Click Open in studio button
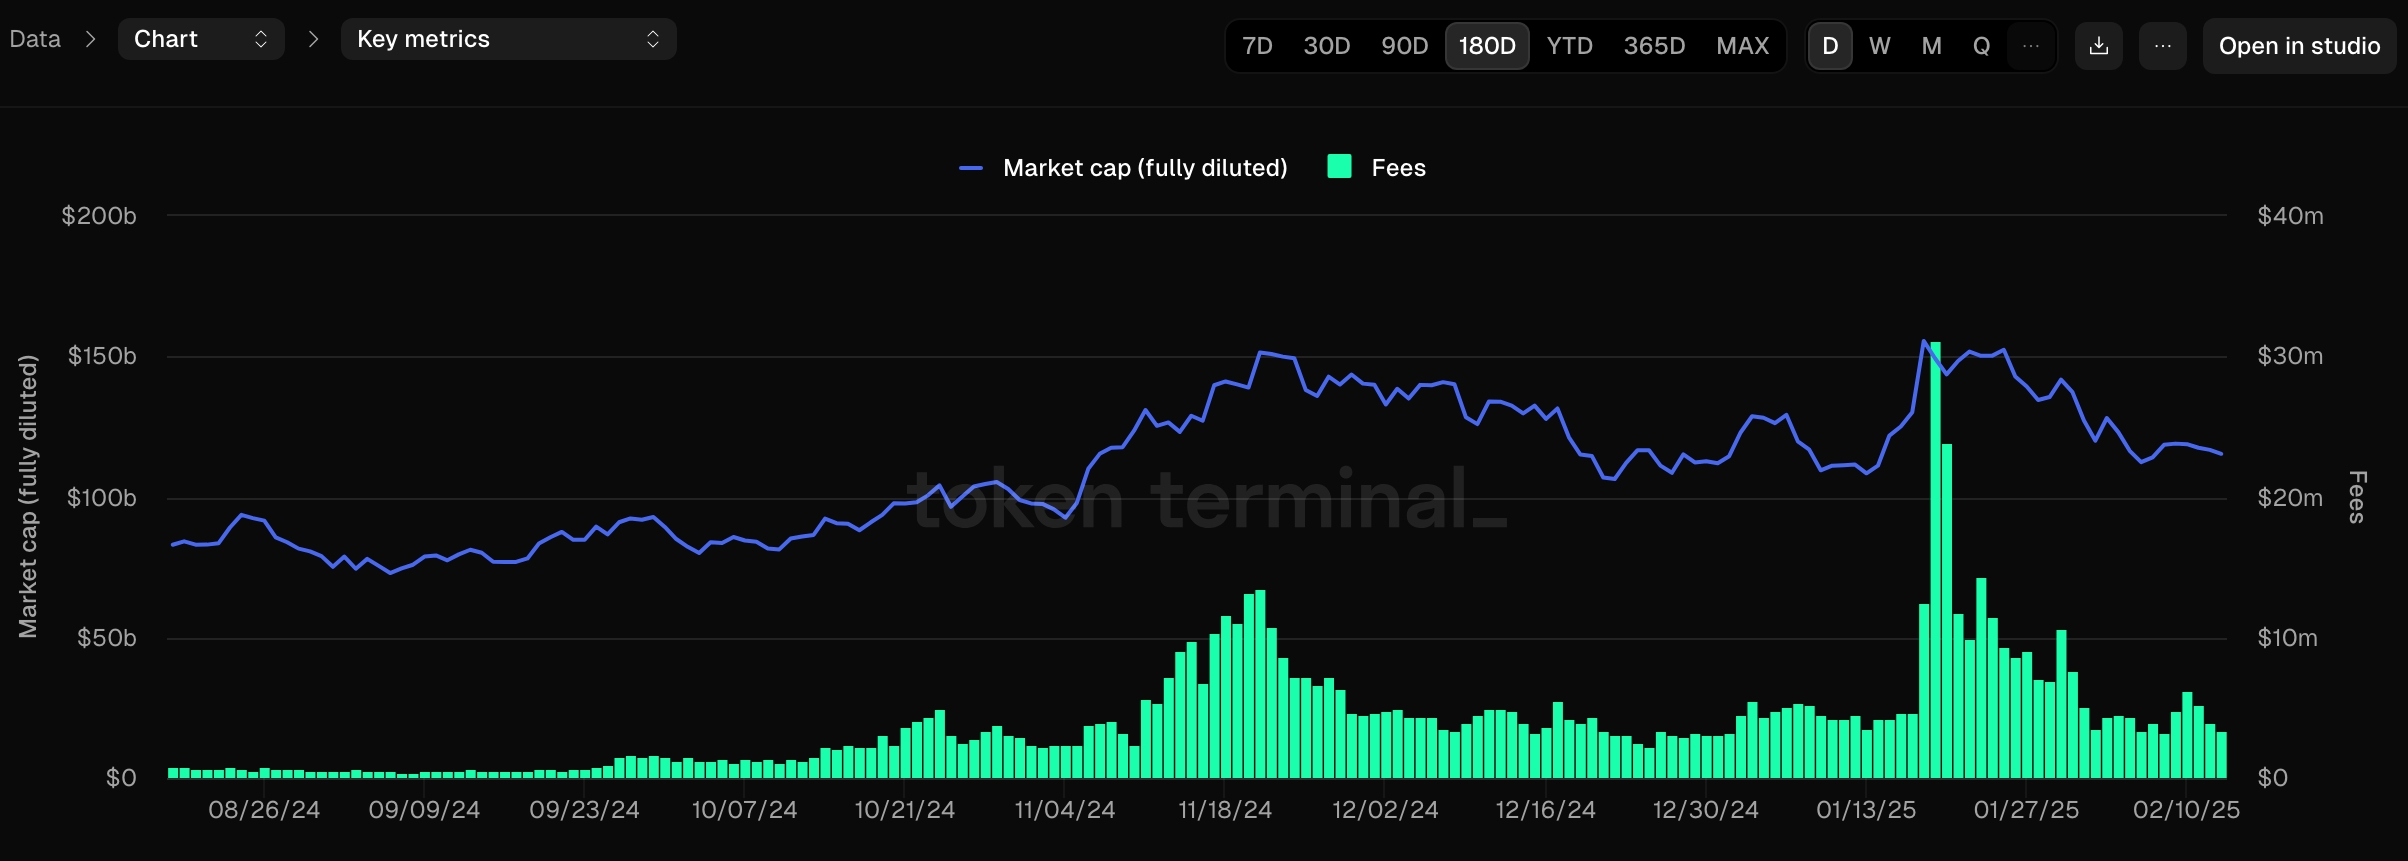Screen dimensions: 2408x861 (2299, 46)
